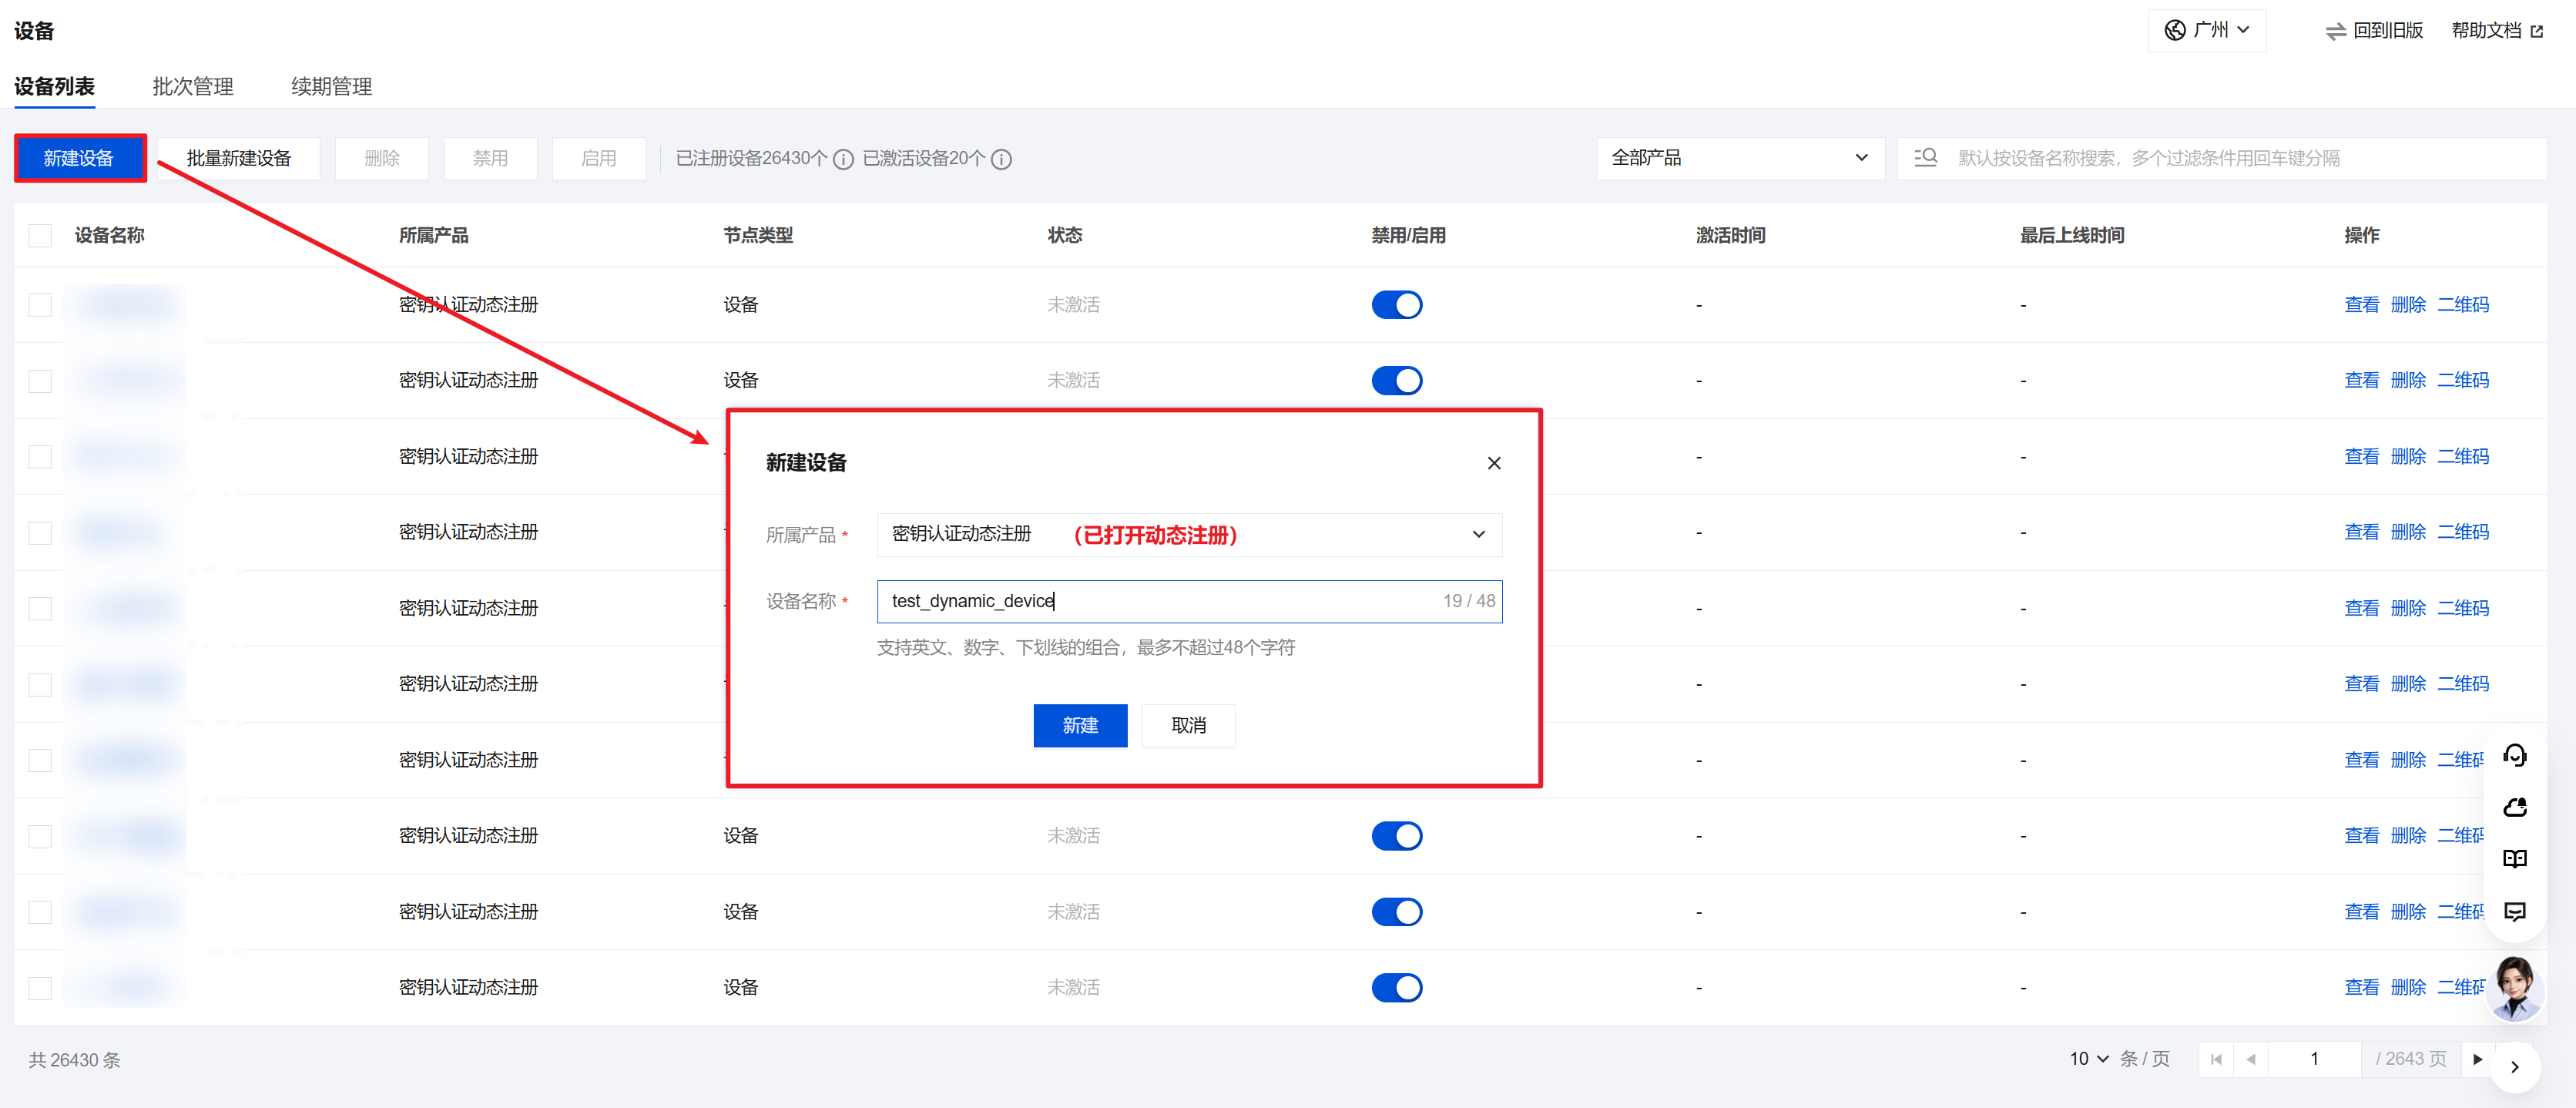Open the 广州 region selector
The width and height of the screenshot is (2576, 1108).
(x=2206, y=30)
